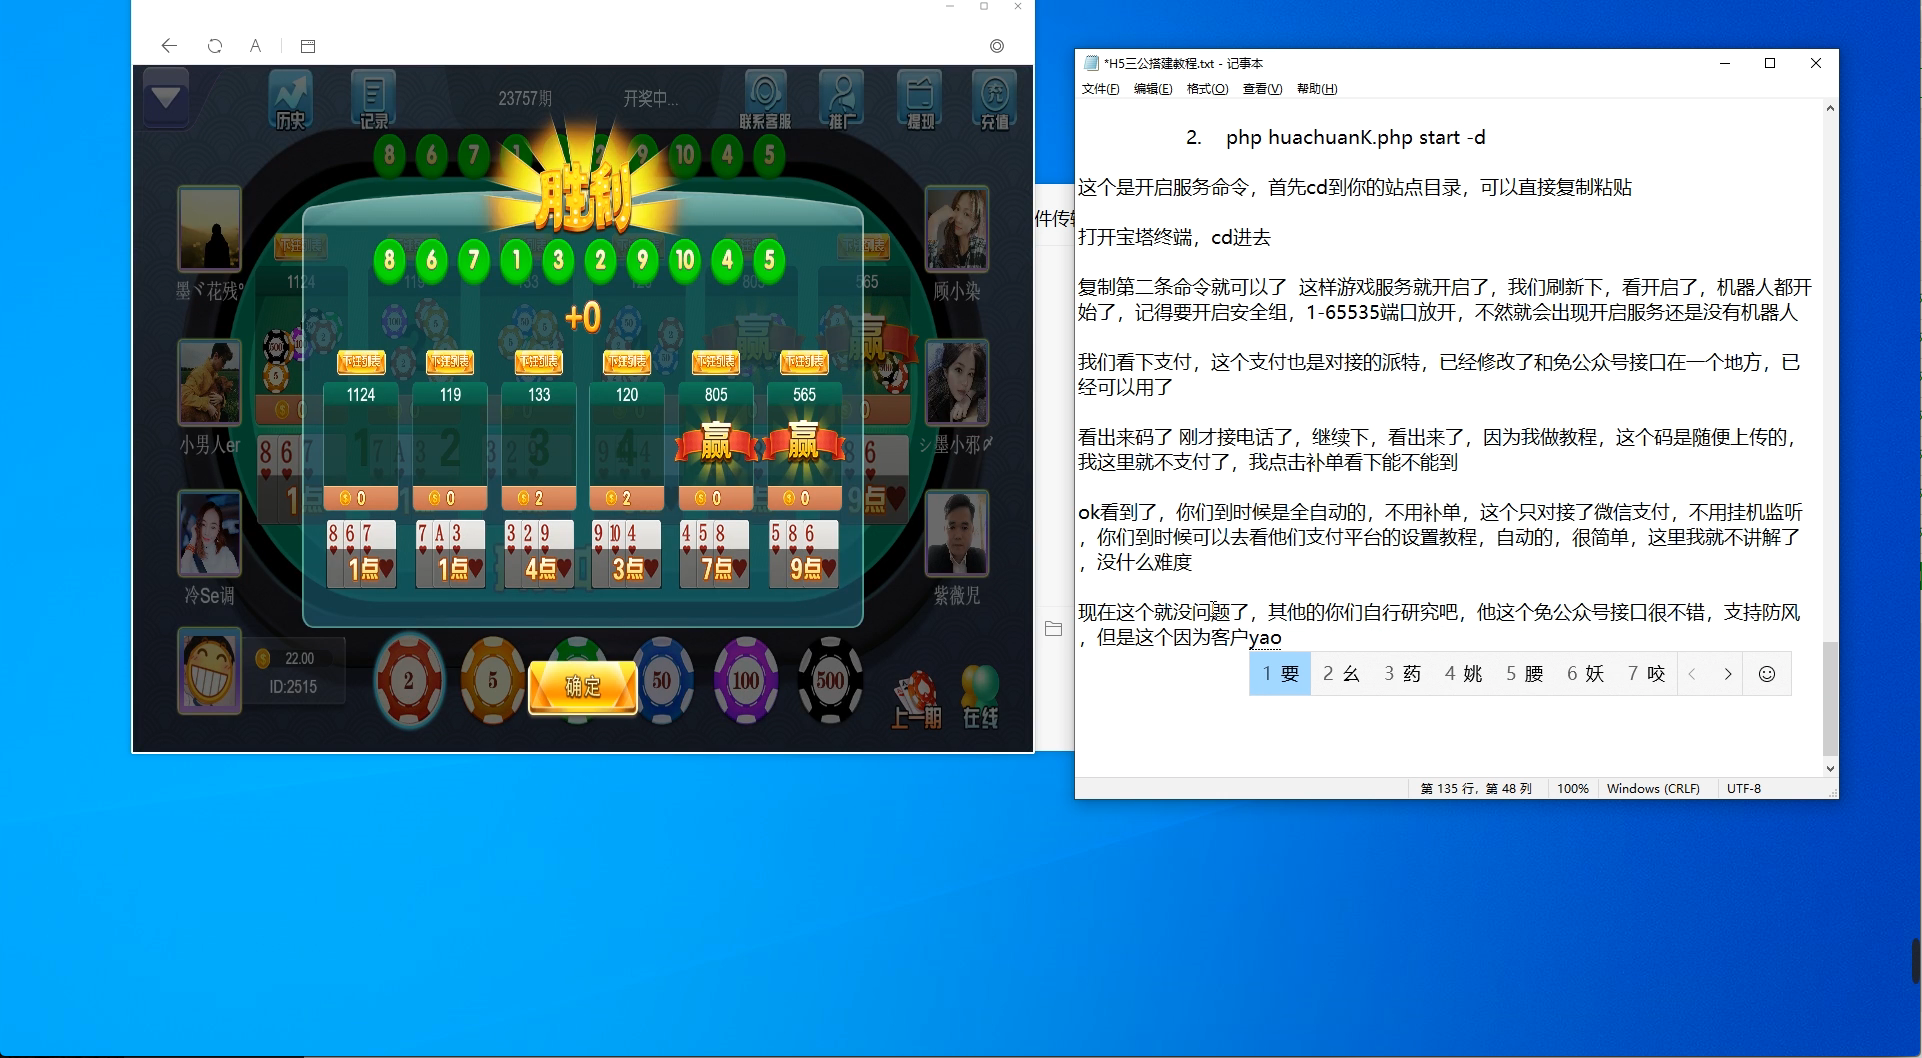Show next IME candidate page arrow
This screenshot has width=1922, height=1058.
point(1727,674)
